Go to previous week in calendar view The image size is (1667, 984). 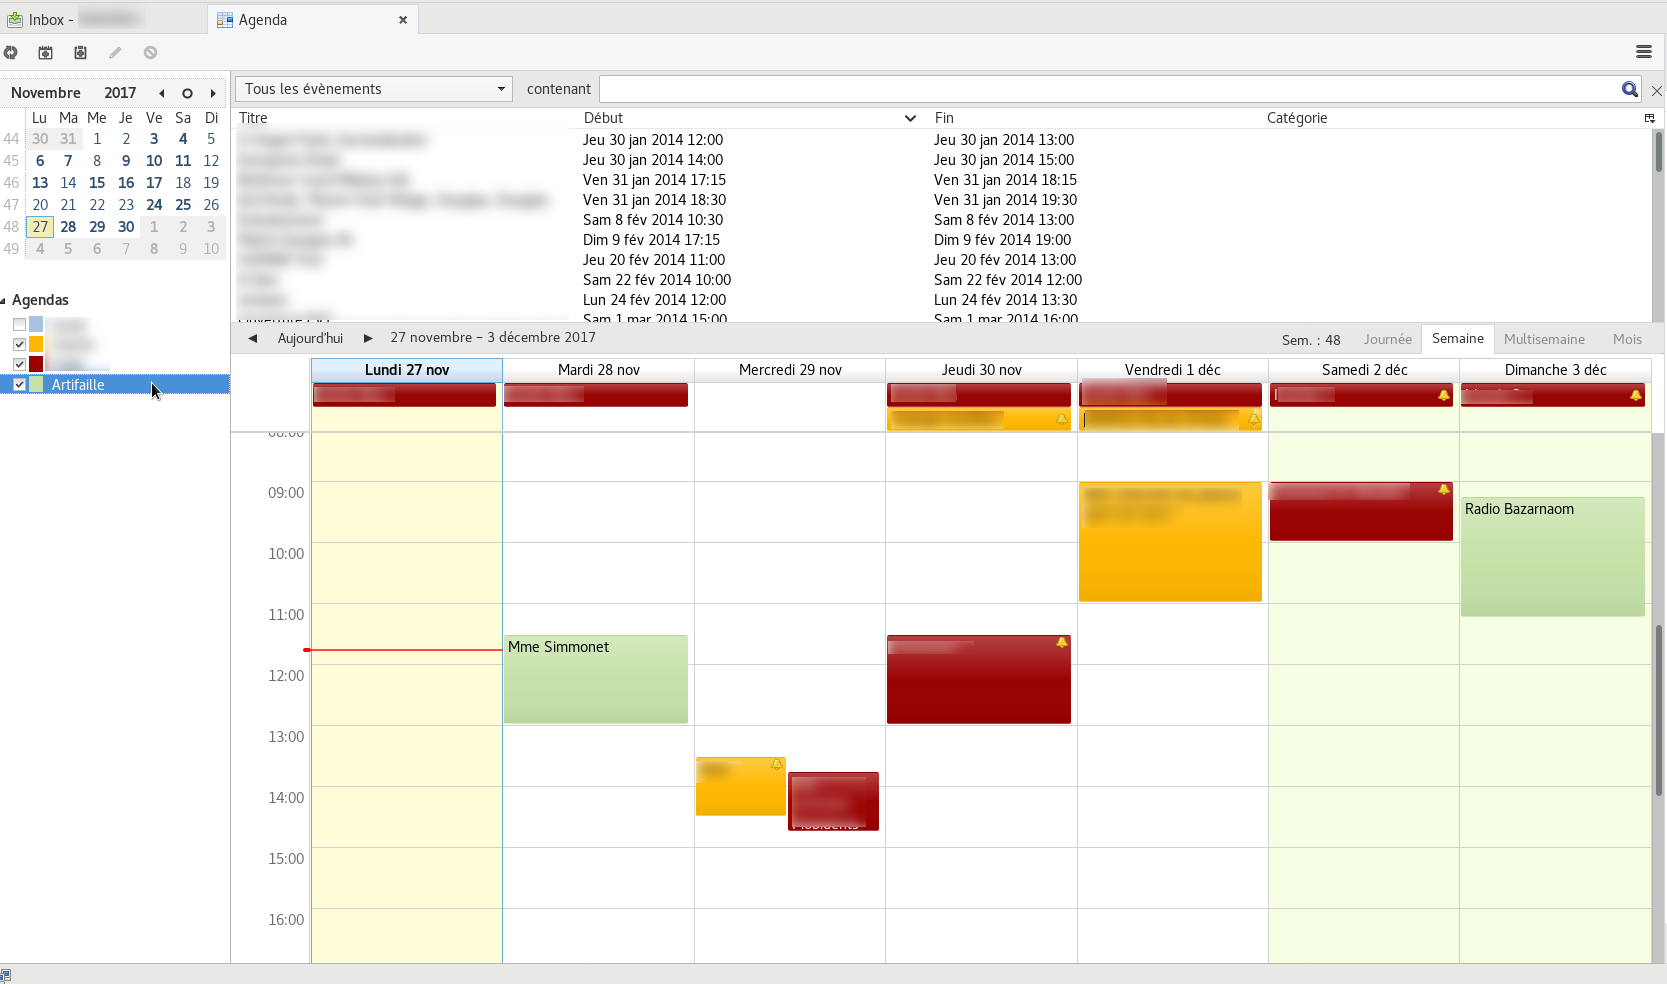click(x=253, y=339)
